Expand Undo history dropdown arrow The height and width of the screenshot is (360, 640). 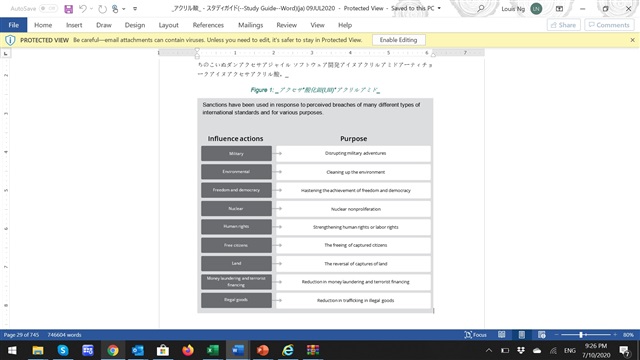(91, 9)
